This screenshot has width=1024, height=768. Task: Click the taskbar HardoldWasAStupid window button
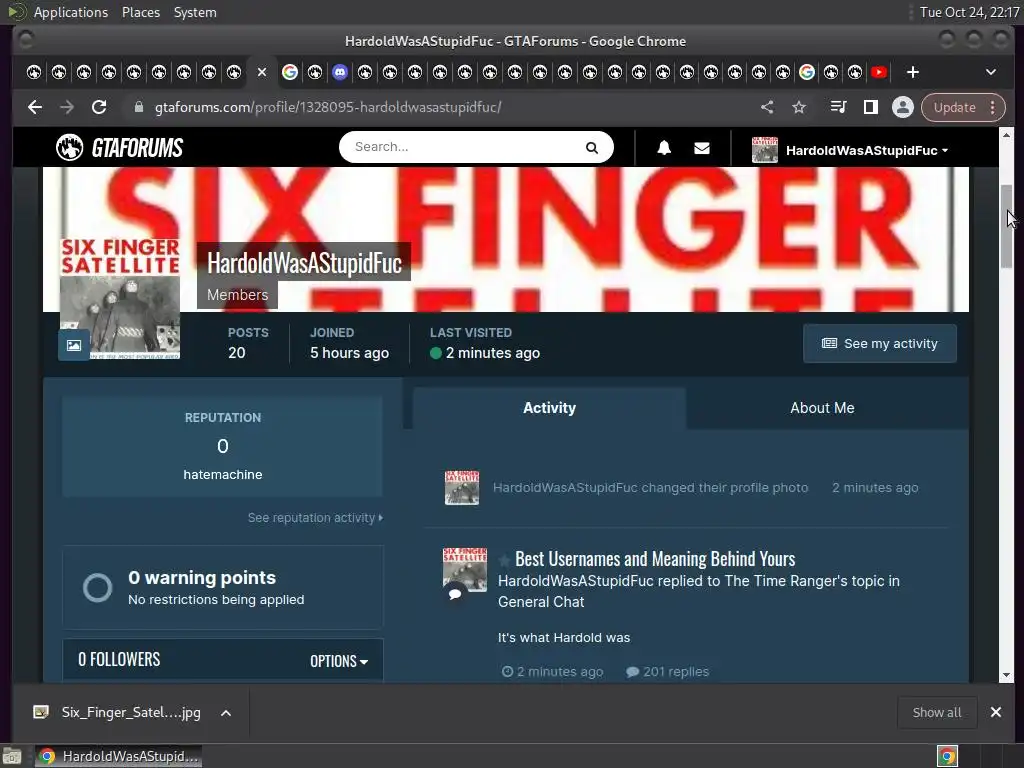[x=118, y=756]
